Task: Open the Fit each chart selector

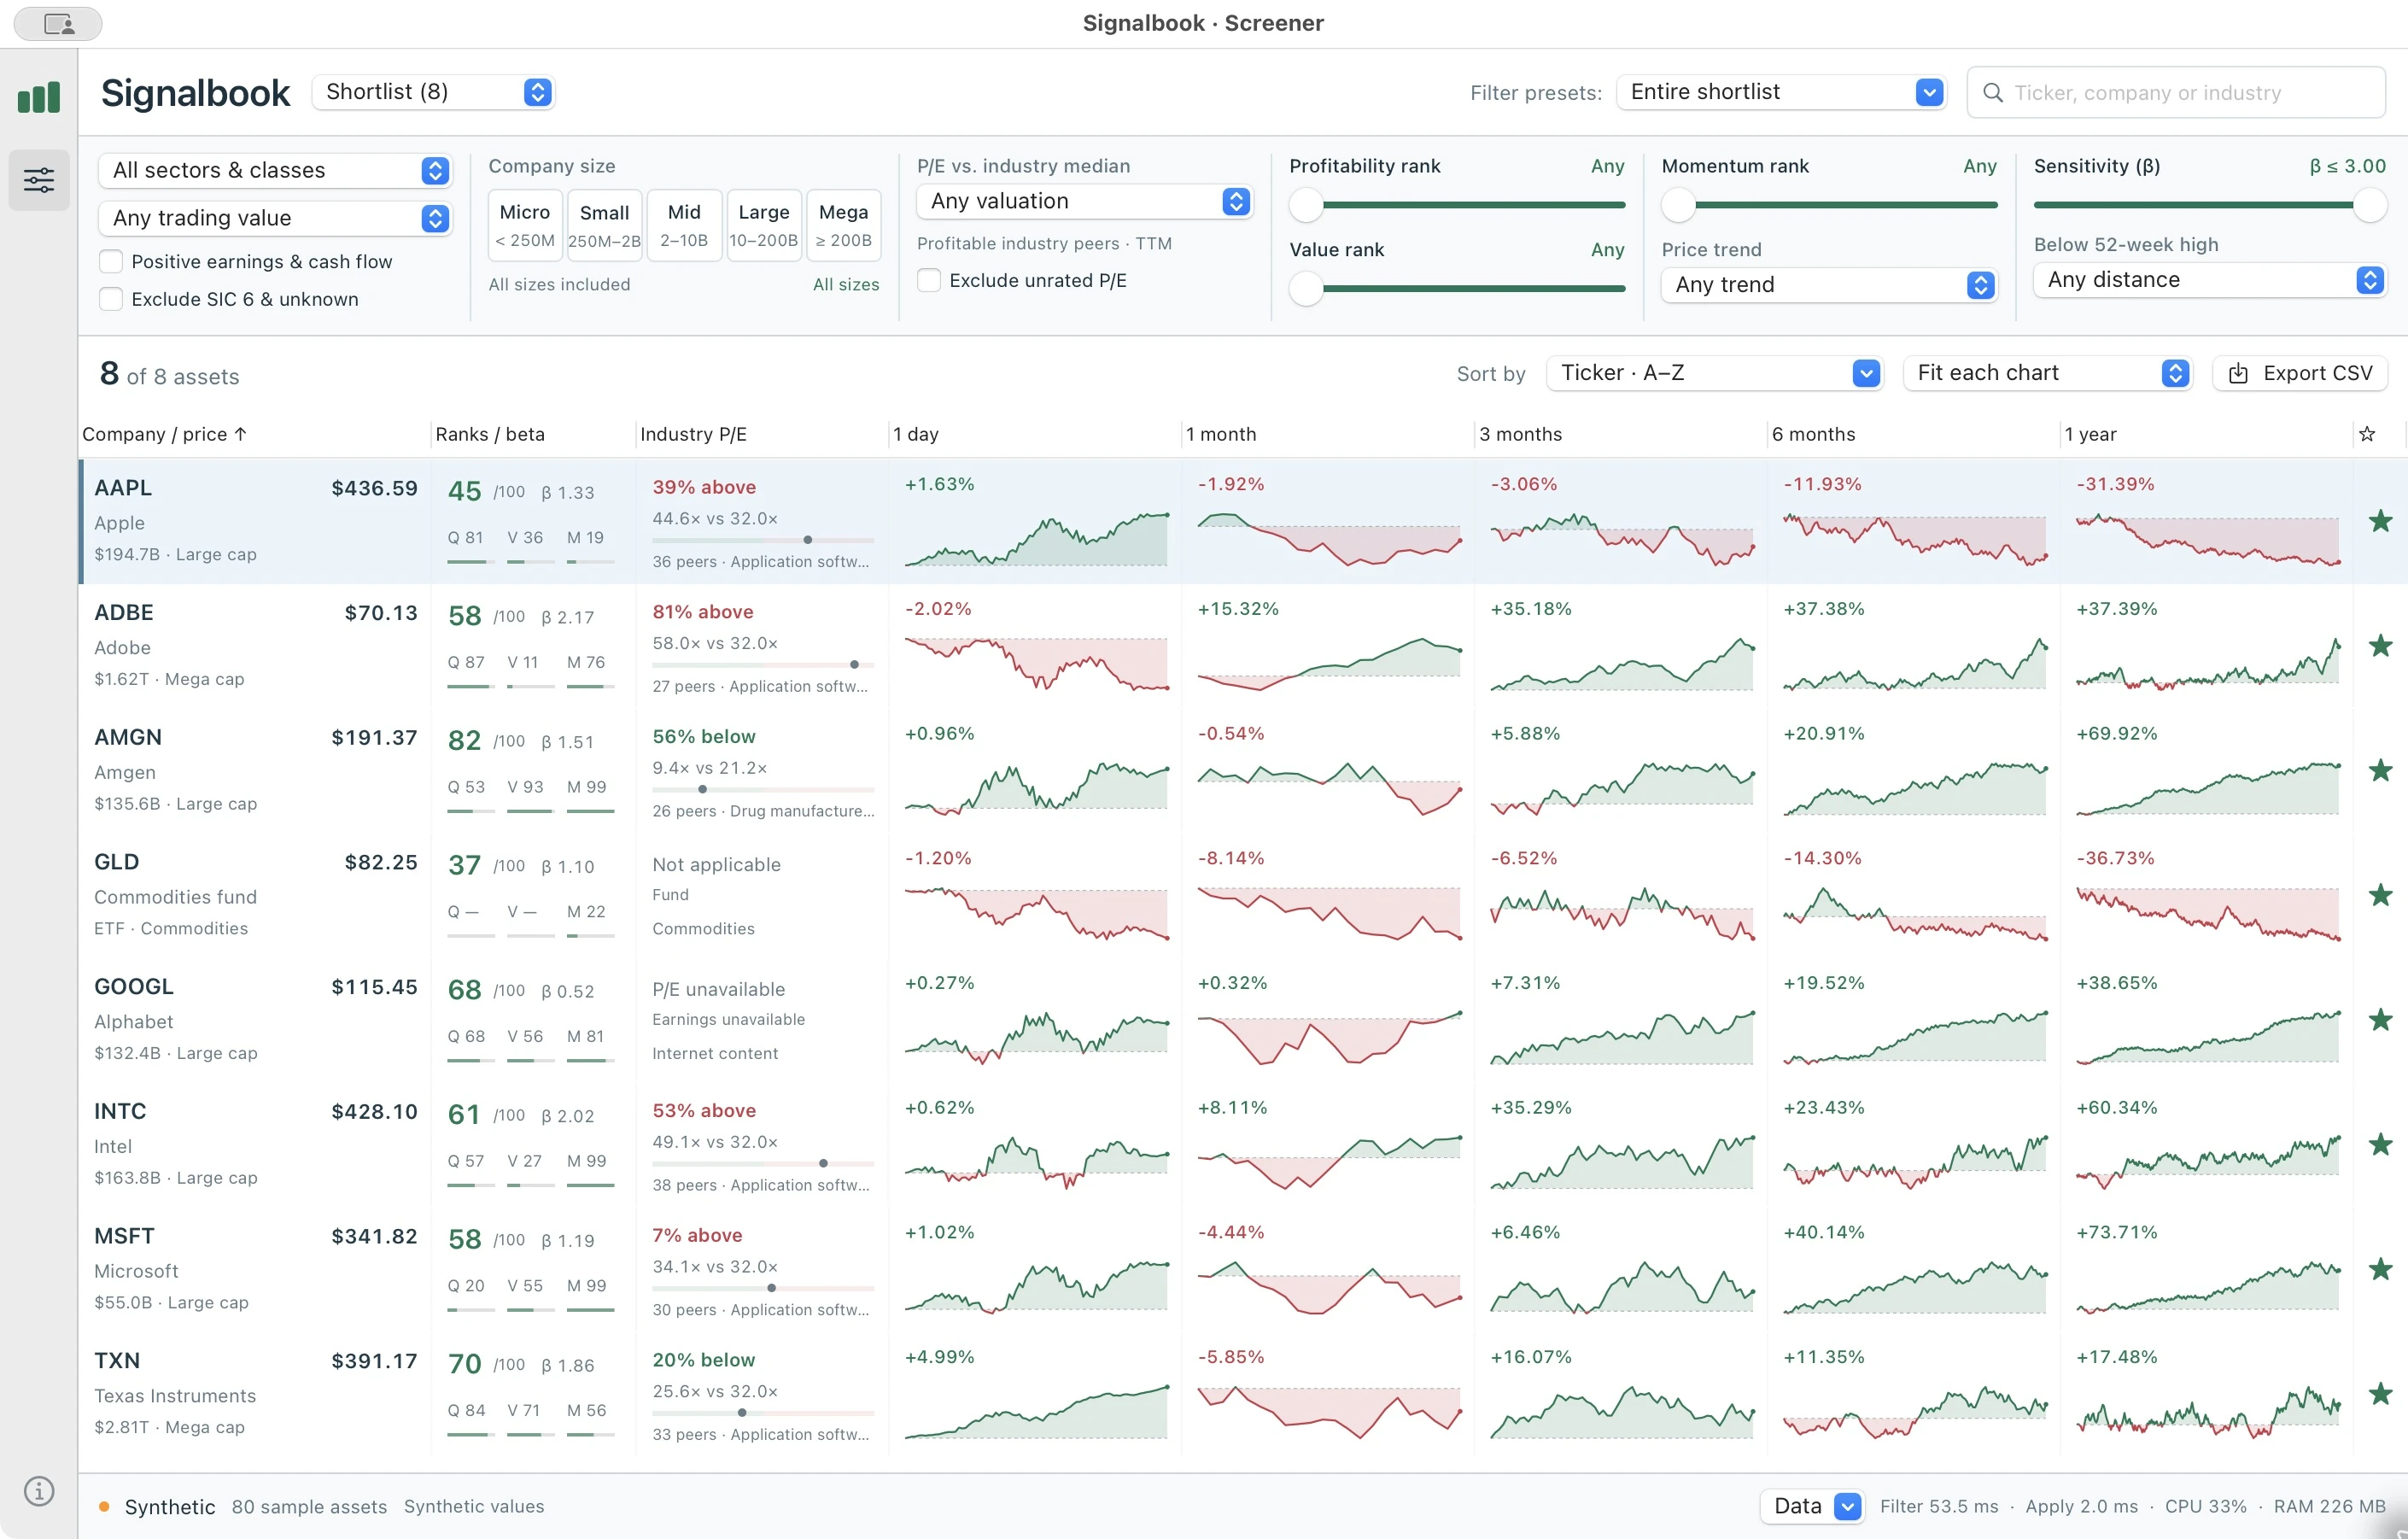Action: coord(2047,374)
